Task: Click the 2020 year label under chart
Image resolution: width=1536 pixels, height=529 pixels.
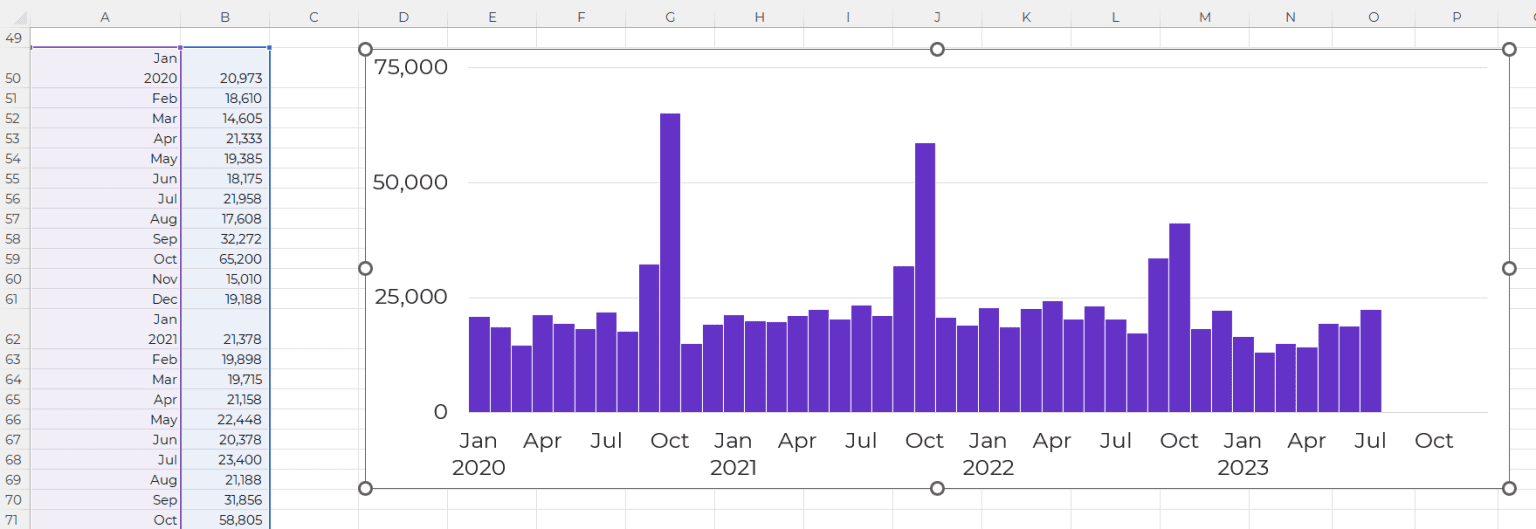Action: (x=479, y=468)
